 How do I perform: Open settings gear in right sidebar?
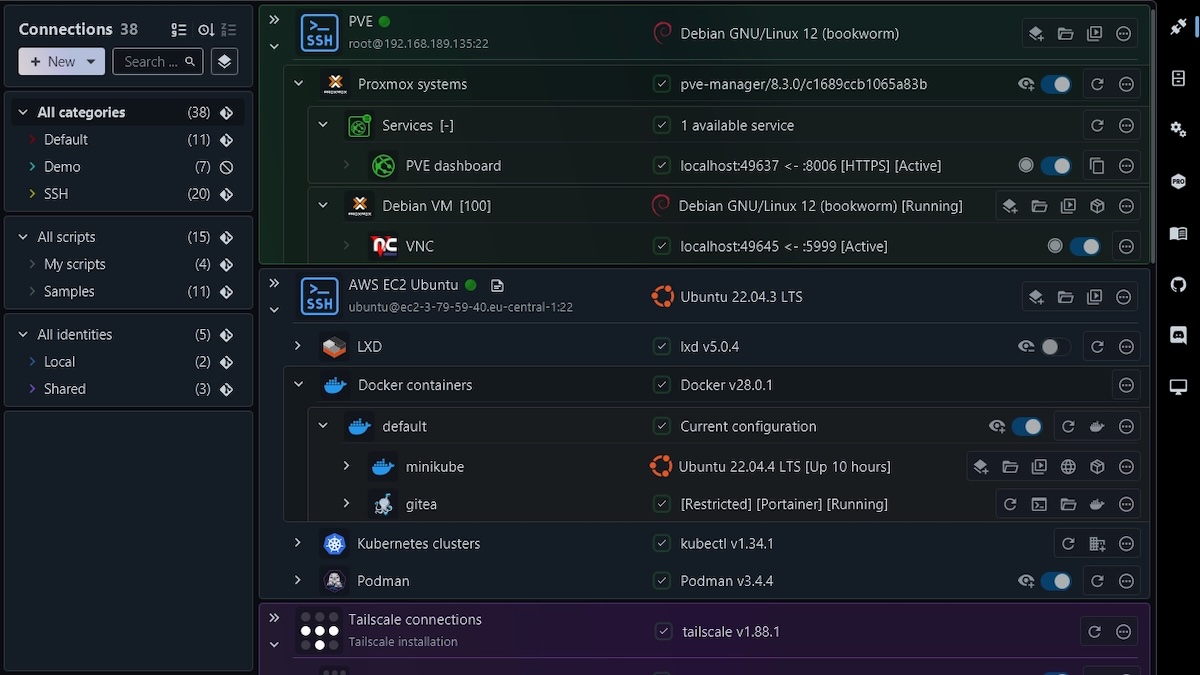(1178, 129)
